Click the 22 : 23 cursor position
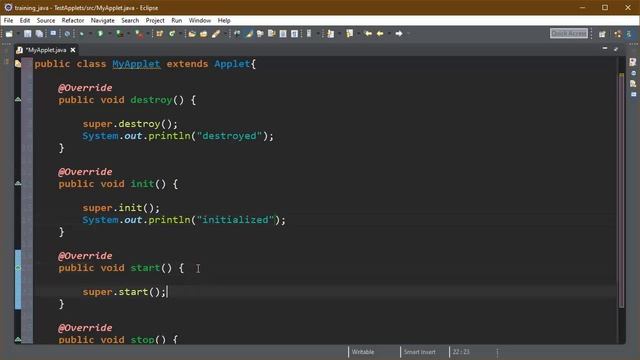This screenshot has height=360, width=640. tap(461, 352)
